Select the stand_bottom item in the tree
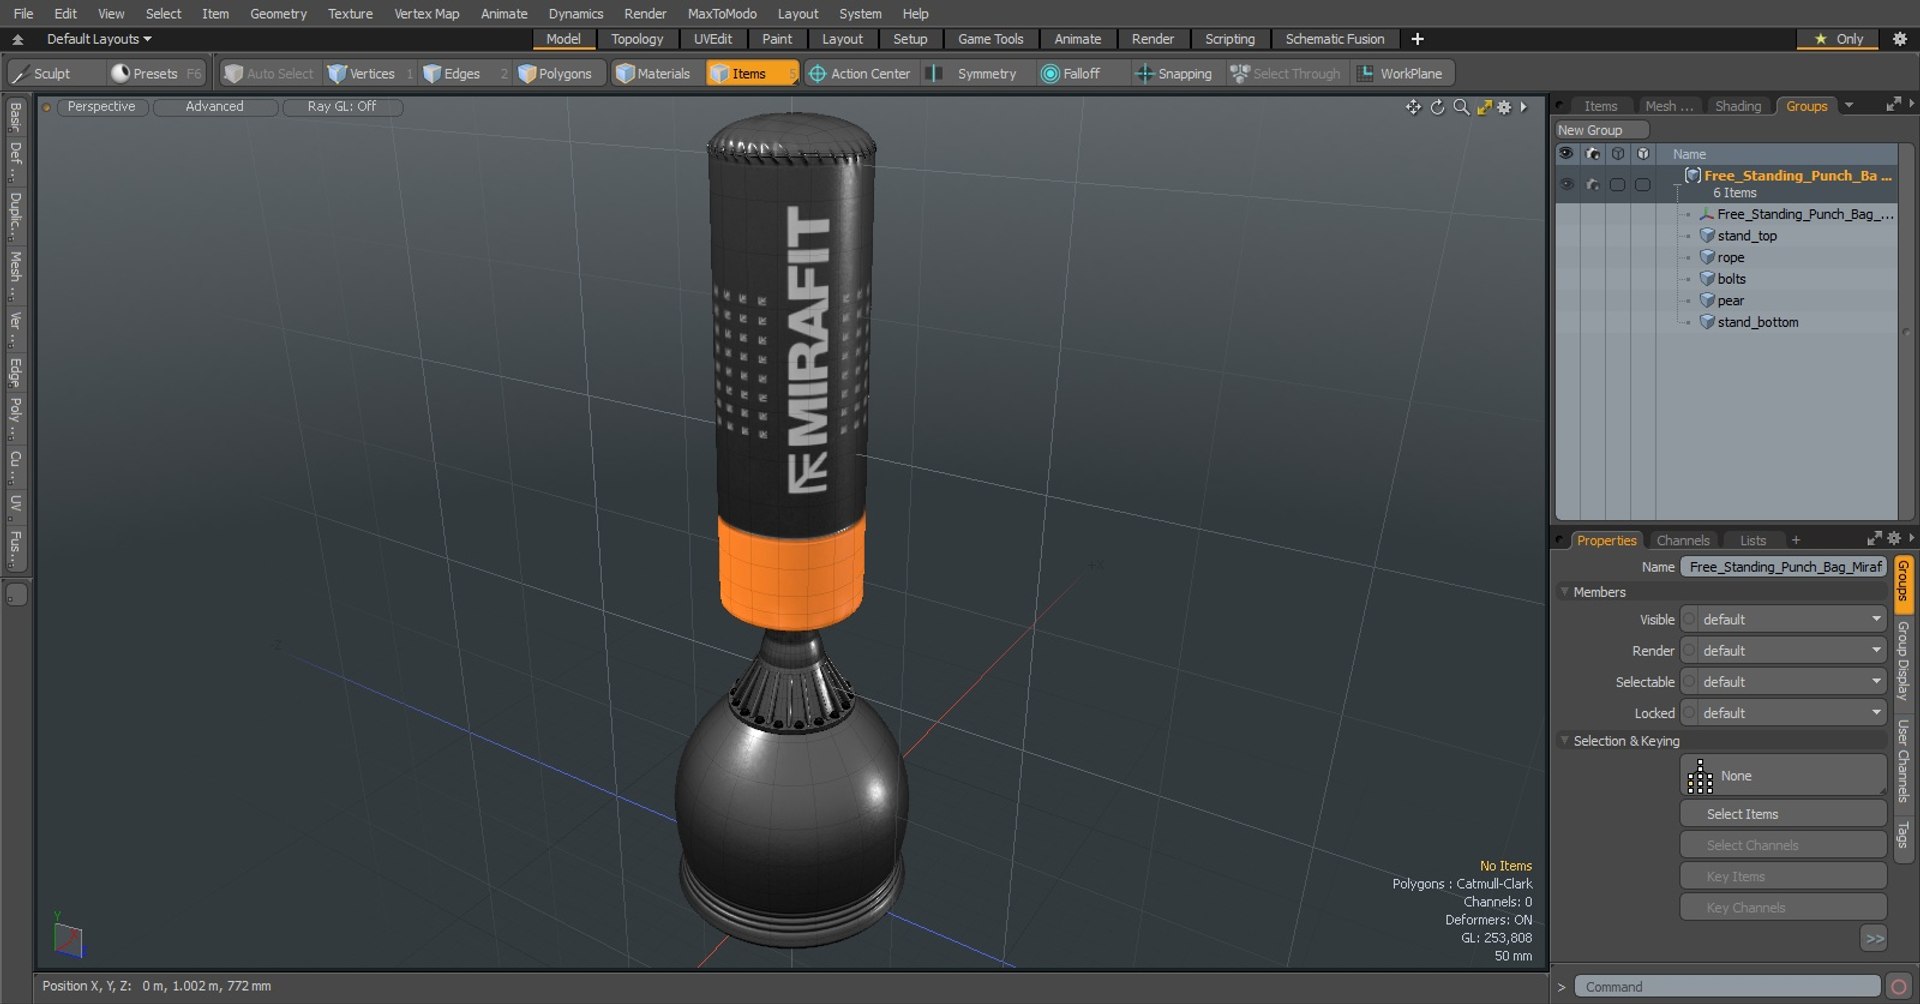The image size is (1920, 1004). (x=1758, y=322)
